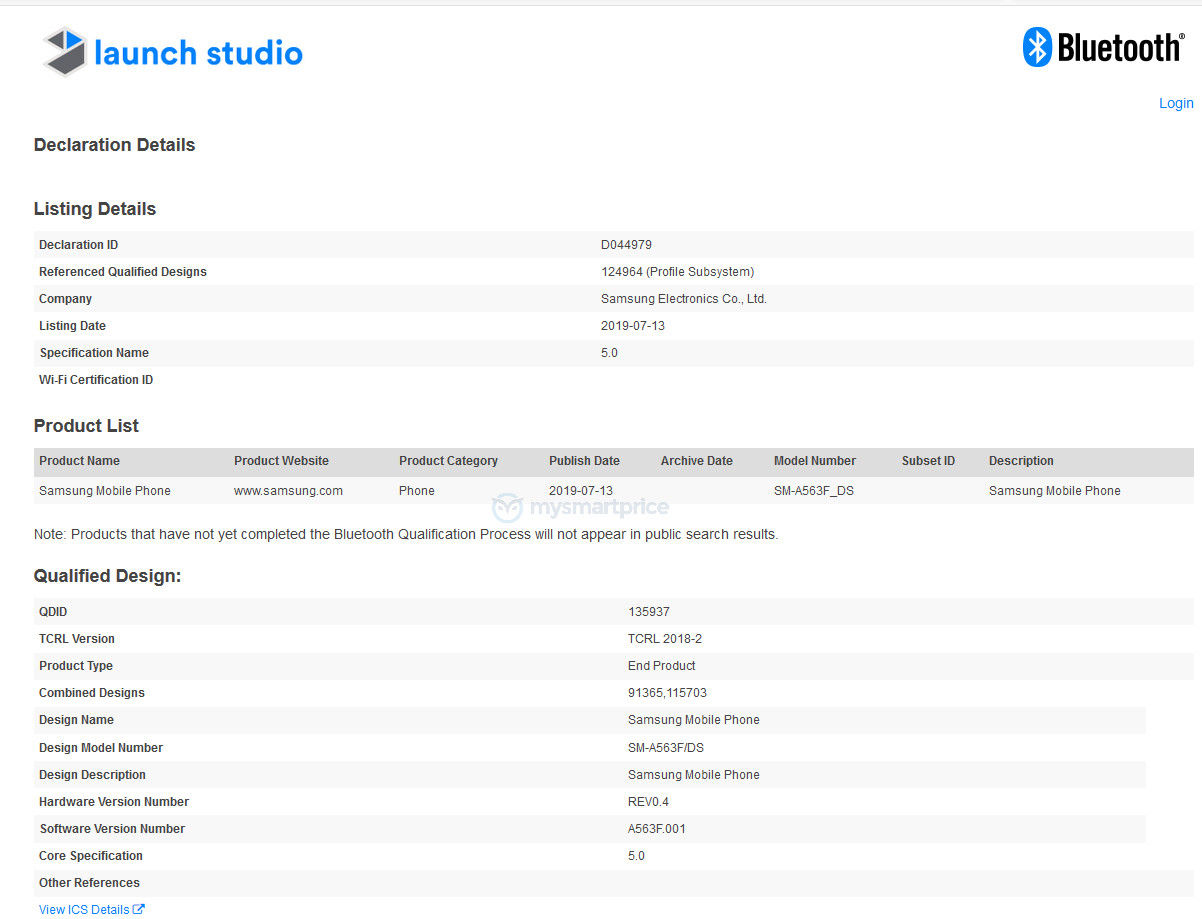Select model number SM-A563F_DS
The width and height of the screenshot is (1202, 919).
[814, 490]
